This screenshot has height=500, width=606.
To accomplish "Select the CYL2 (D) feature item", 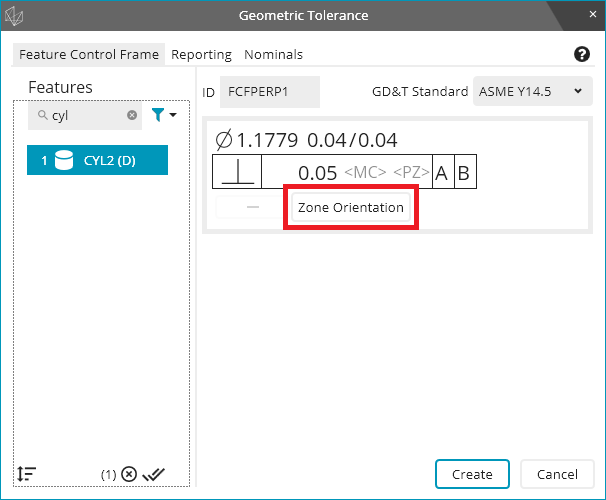I will click(x=98, y=160).
